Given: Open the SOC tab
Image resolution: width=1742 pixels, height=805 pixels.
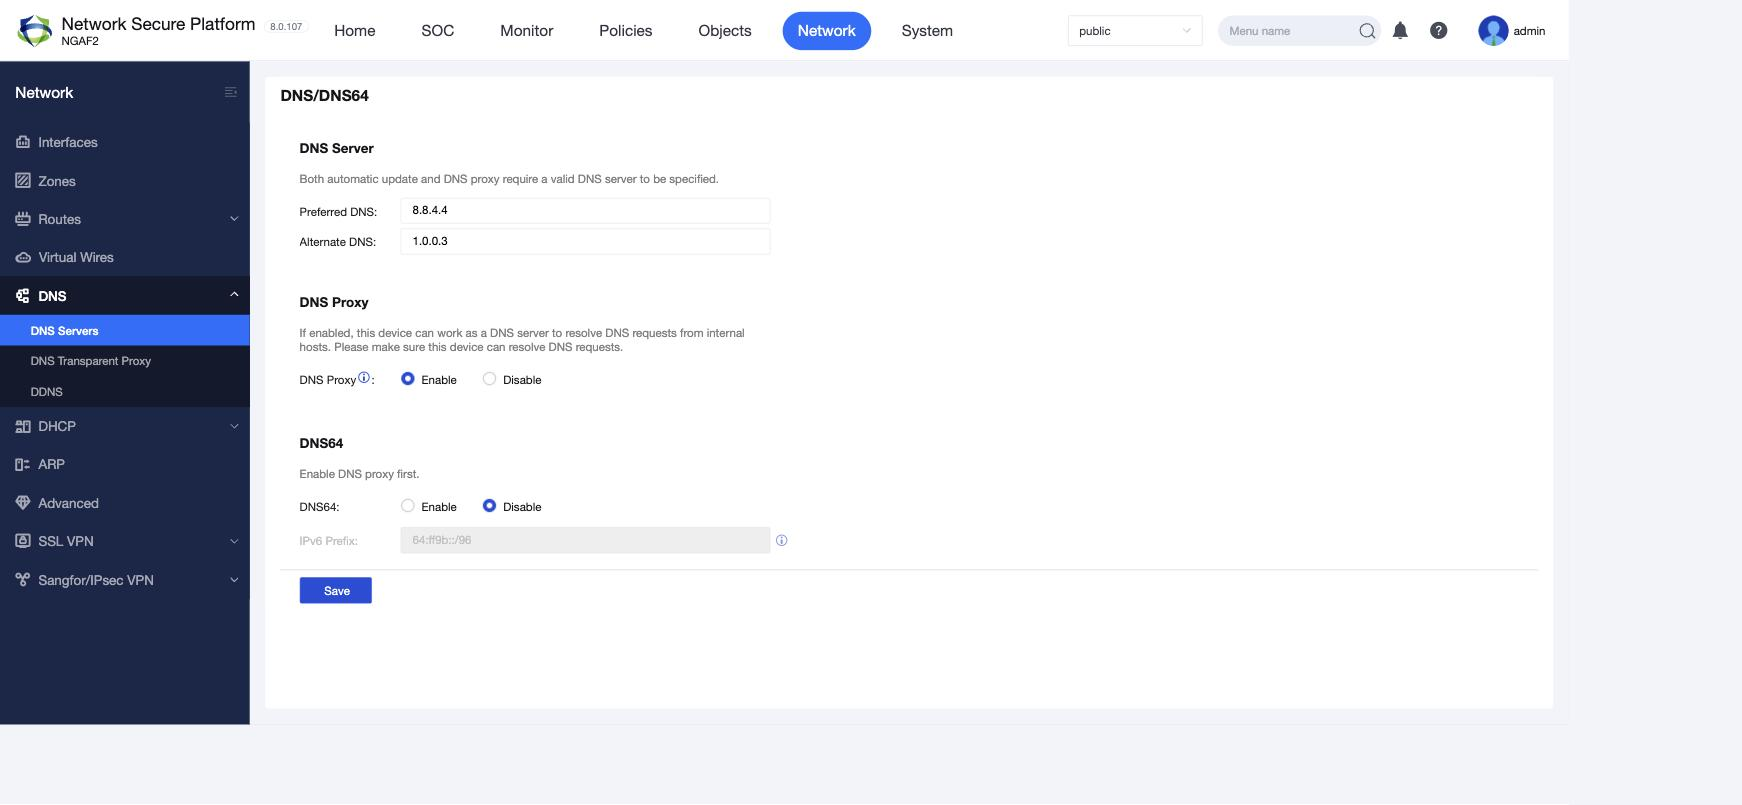Looking at the screenshot, I should (438, 31).
